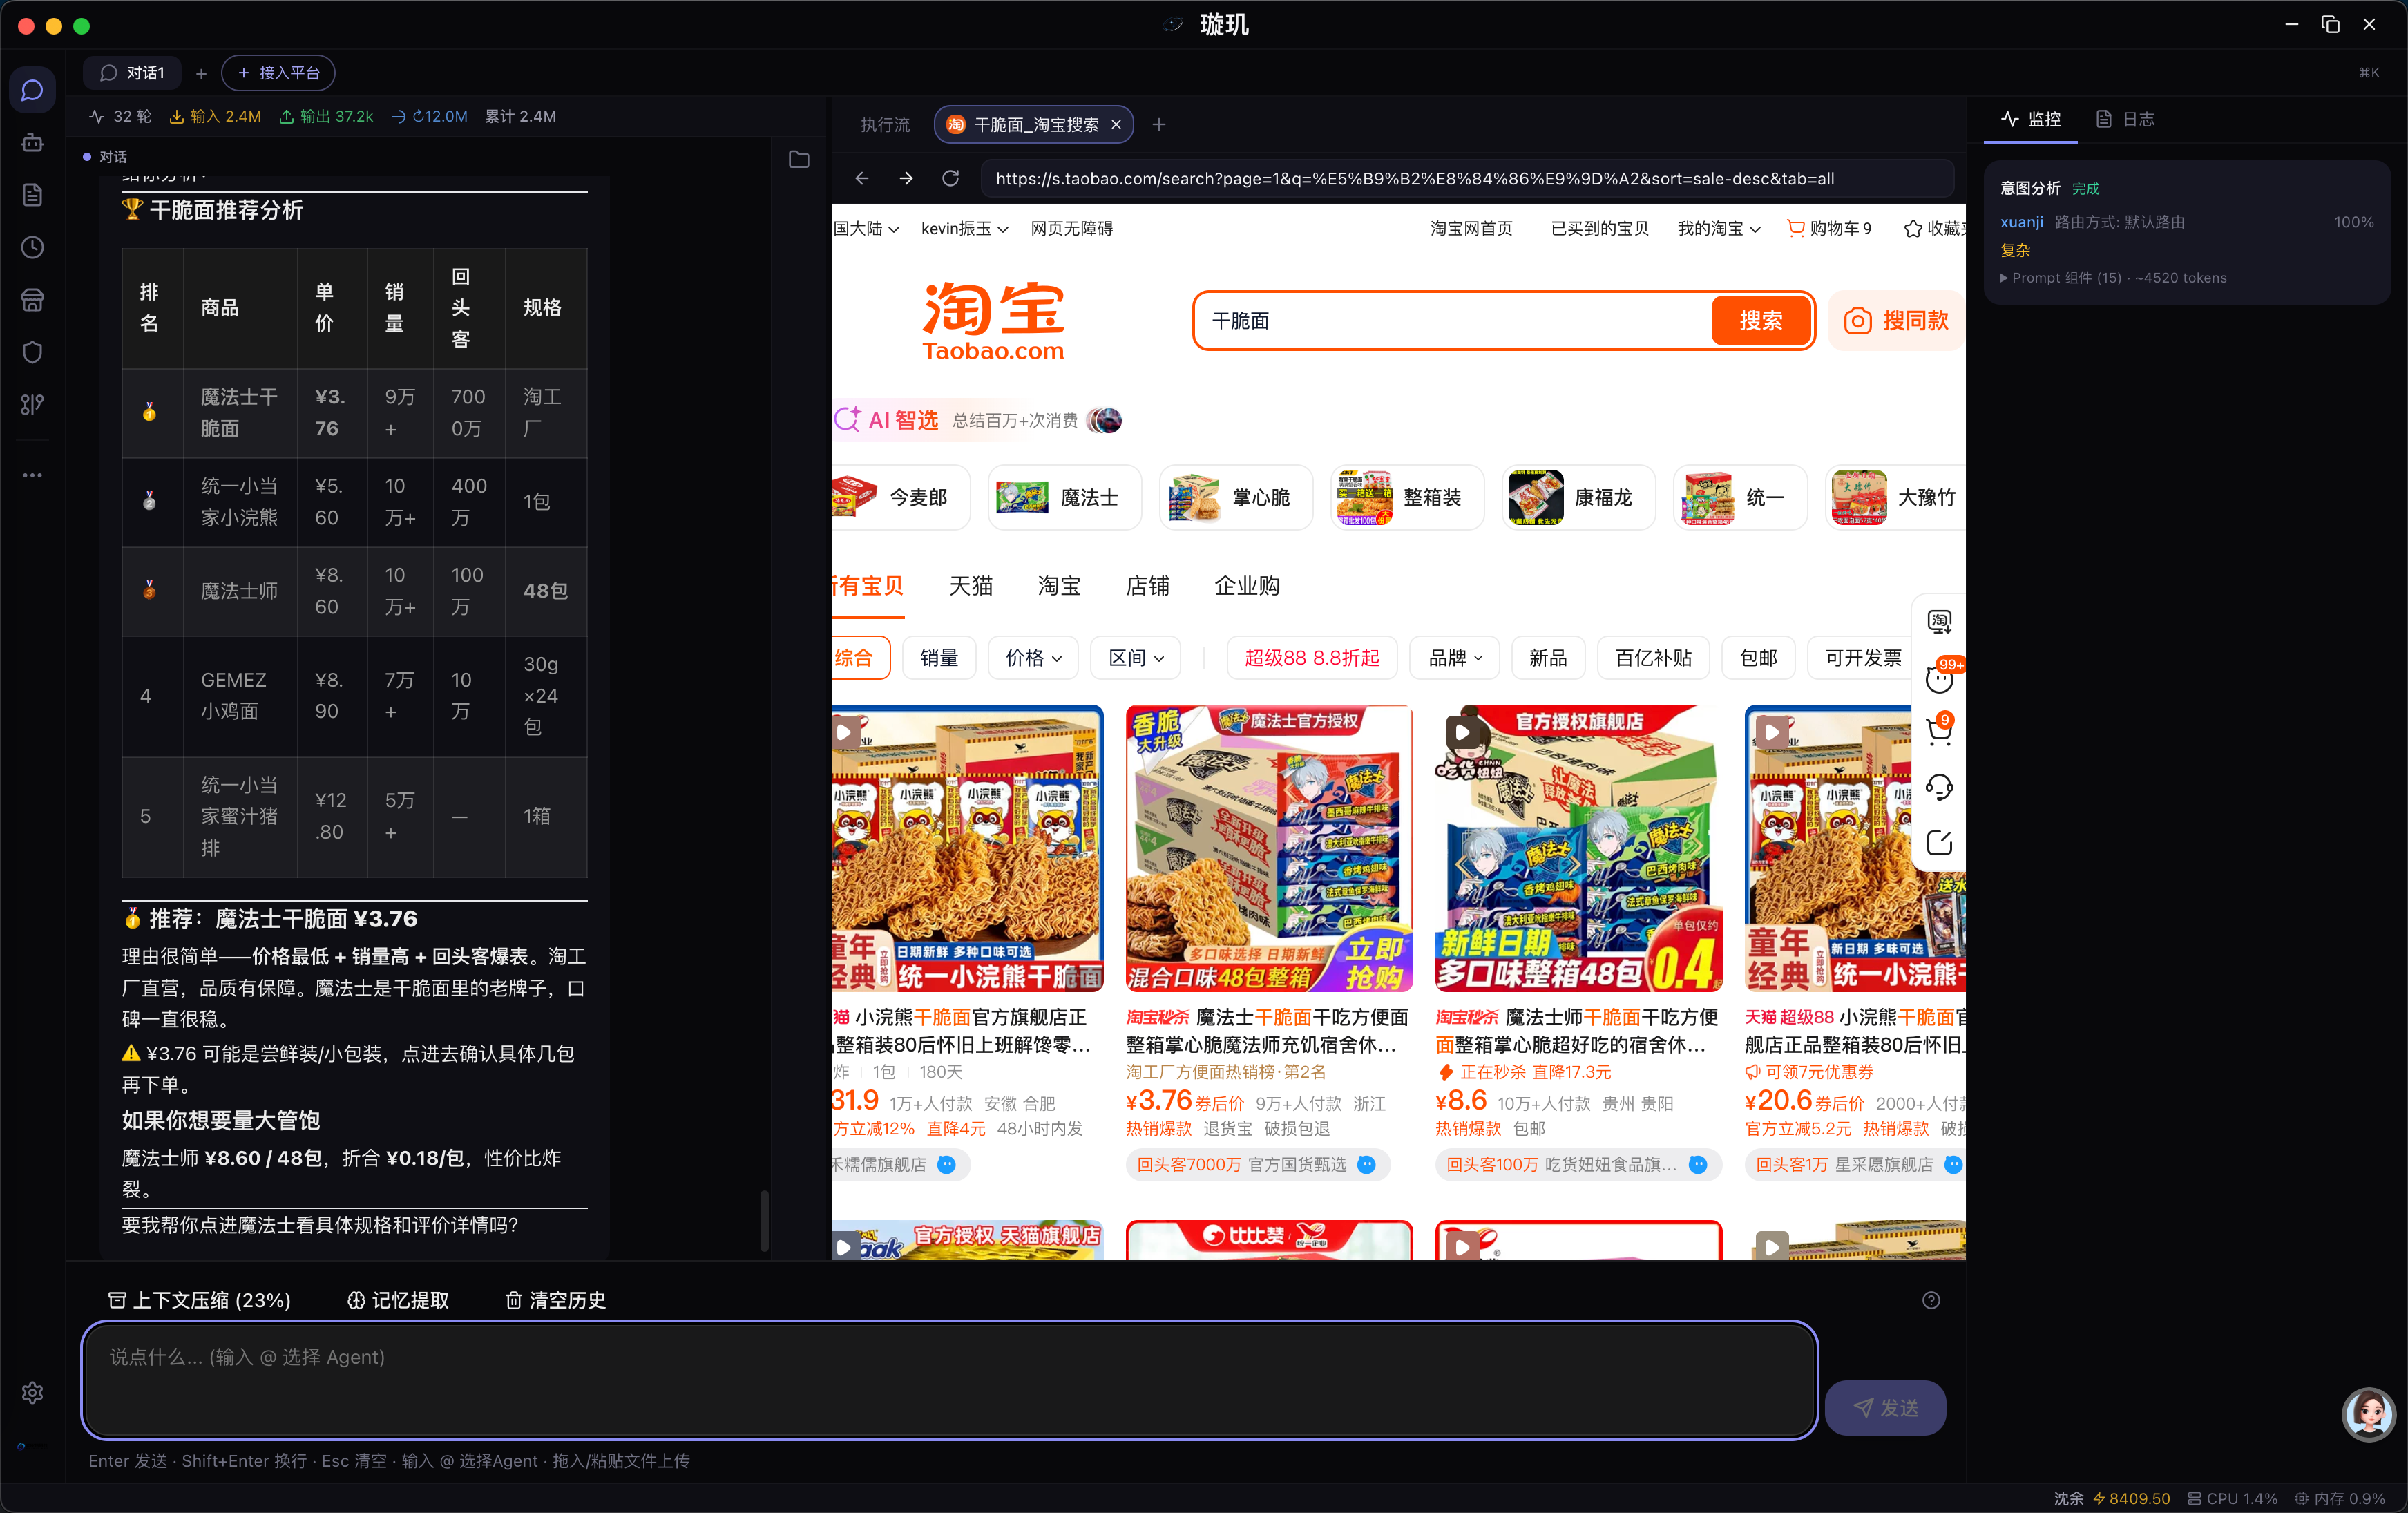Viewport: 2408px width, 1513px height.
Task: Click the 清空历史 button
Action: (555, 1300)
